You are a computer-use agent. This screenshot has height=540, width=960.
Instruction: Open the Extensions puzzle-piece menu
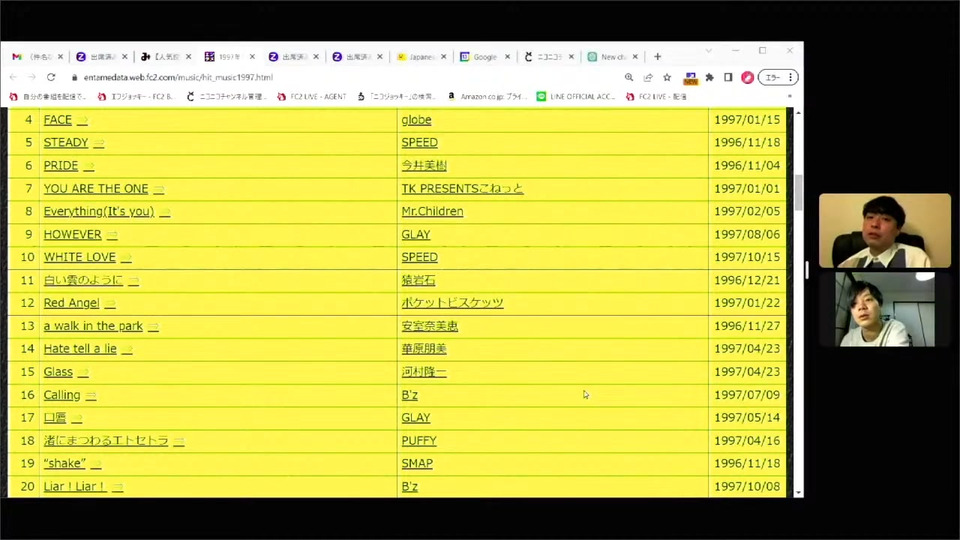(x=710, y=77)
